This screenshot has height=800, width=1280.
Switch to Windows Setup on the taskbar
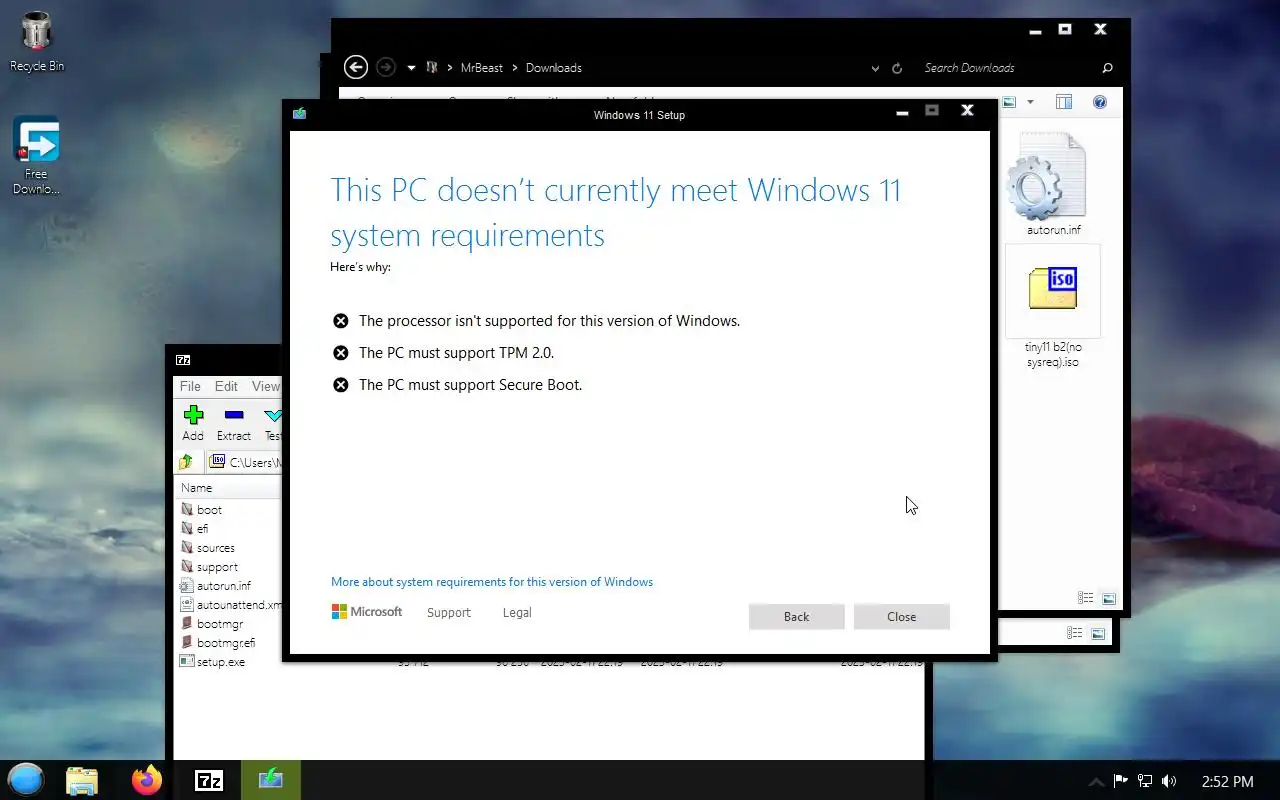click(270, 780)
